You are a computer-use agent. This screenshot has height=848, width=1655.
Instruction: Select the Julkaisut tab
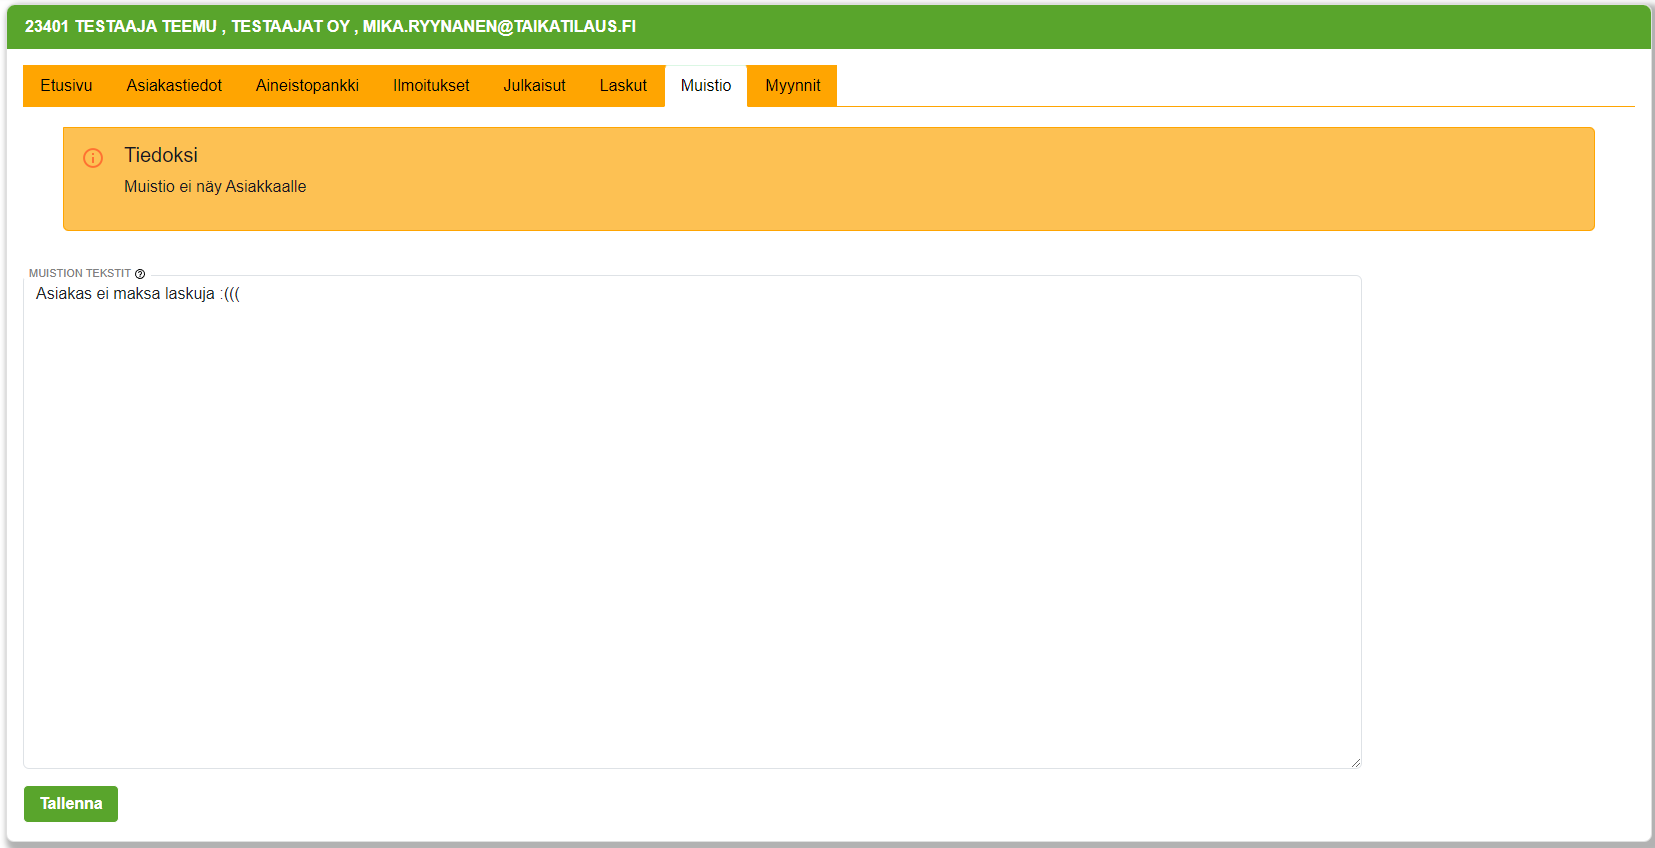[534, 86]
